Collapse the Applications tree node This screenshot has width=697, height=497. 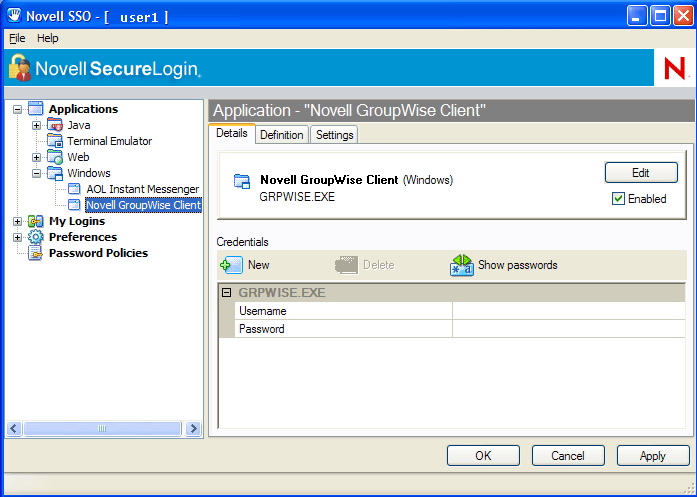[x=17, y=109]
